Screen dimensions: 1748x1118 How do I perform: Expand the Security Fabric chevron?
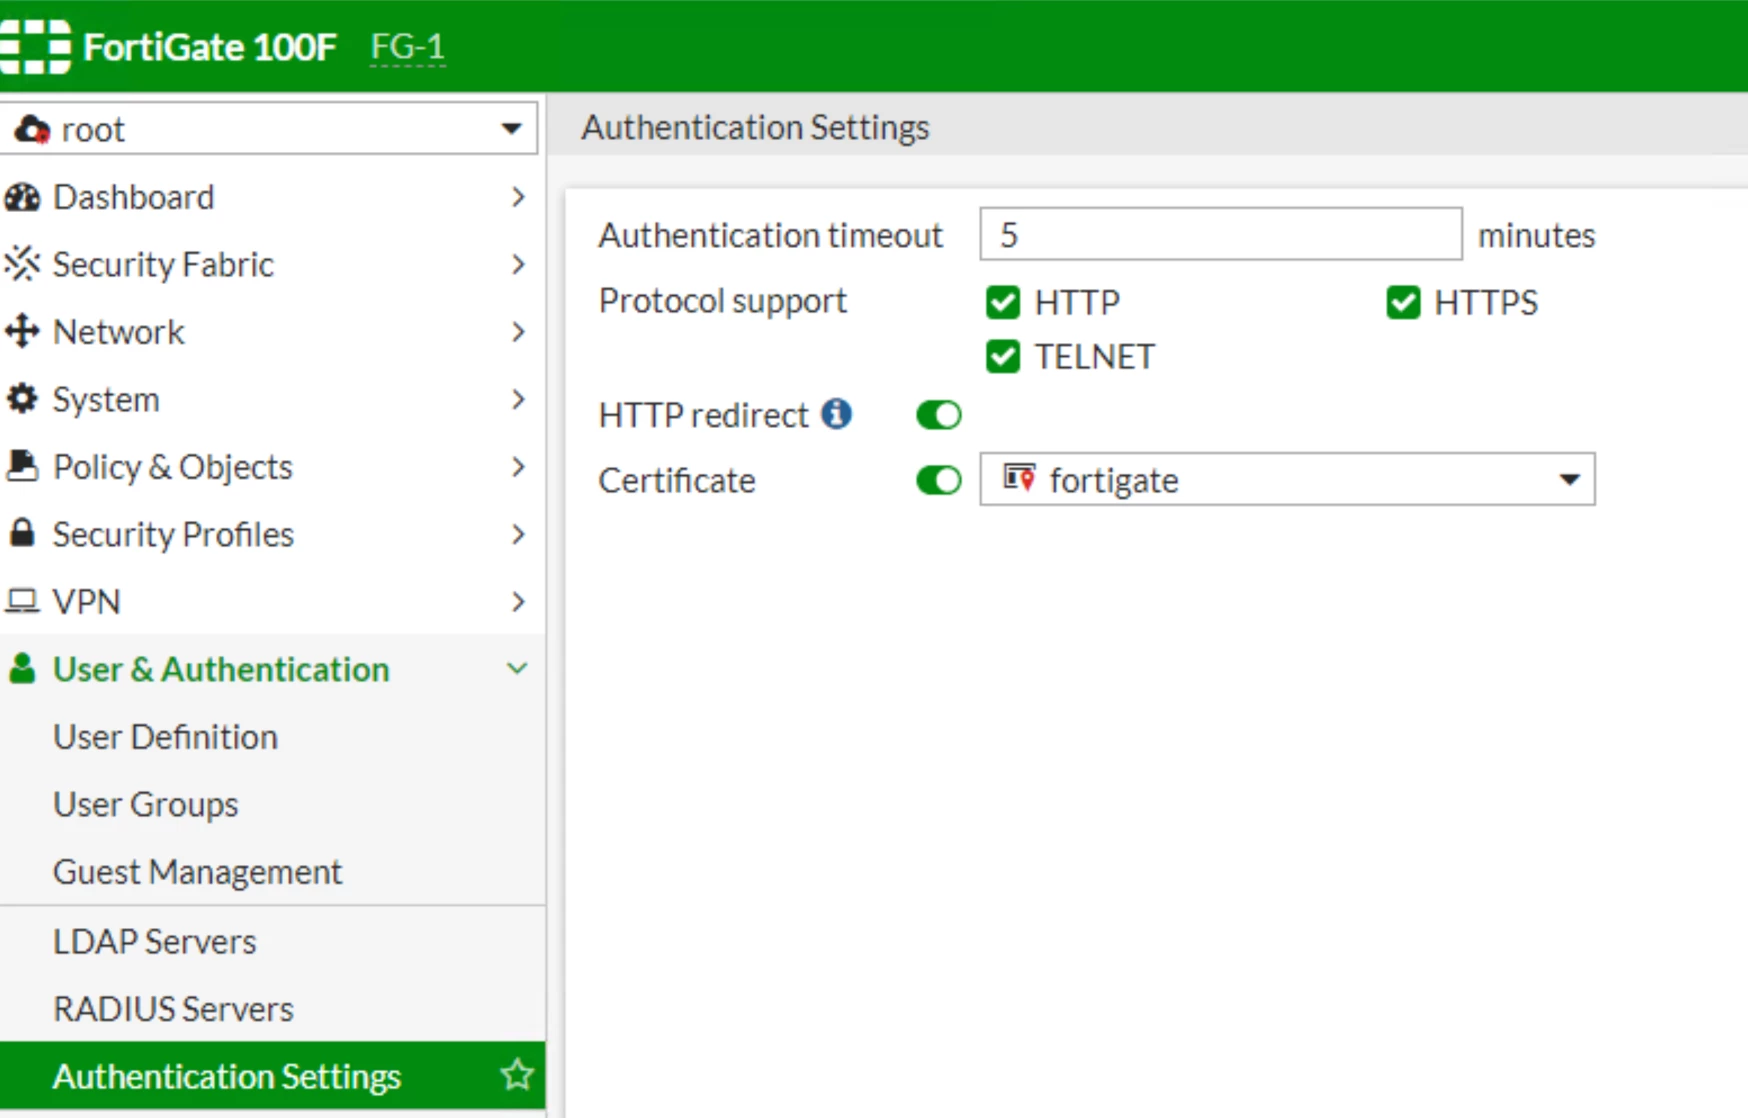[518, 264]
